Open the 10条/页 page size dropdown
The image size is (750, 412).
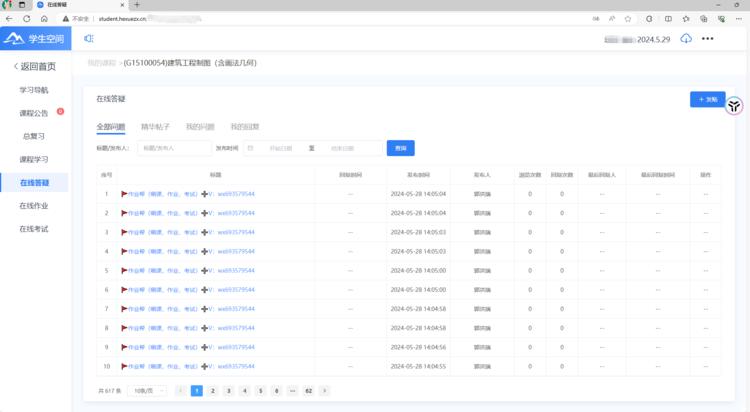click(x=145, y=390)
